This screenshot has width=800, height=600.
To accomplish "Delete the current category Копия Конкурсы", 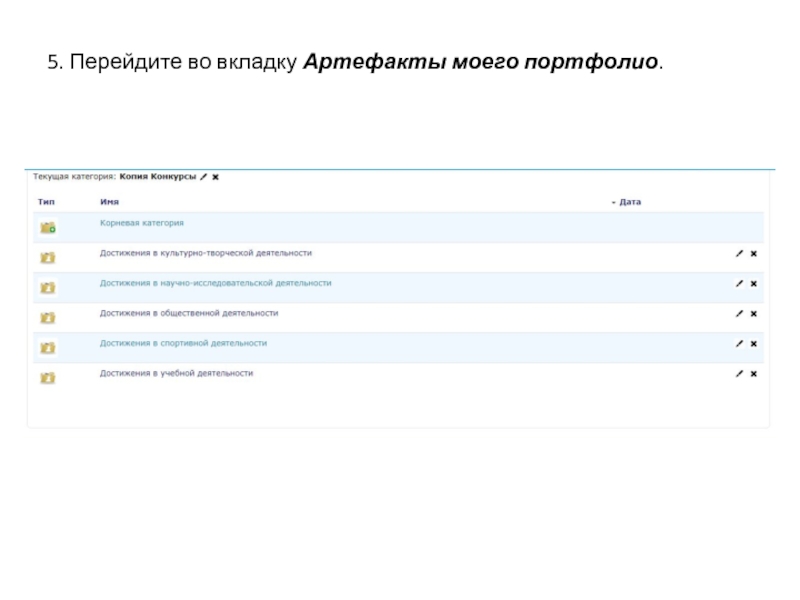I will pos(215,177).
